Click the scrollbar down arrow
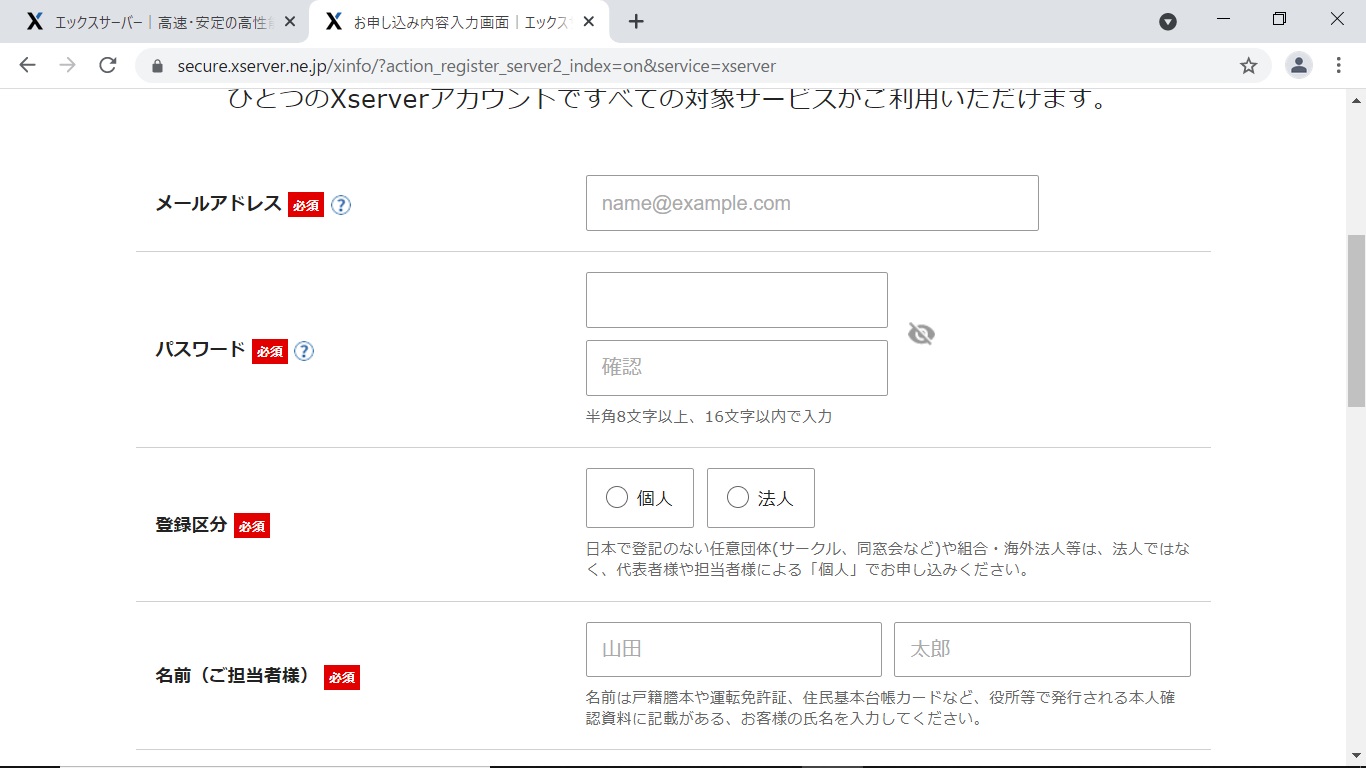 1356,754
